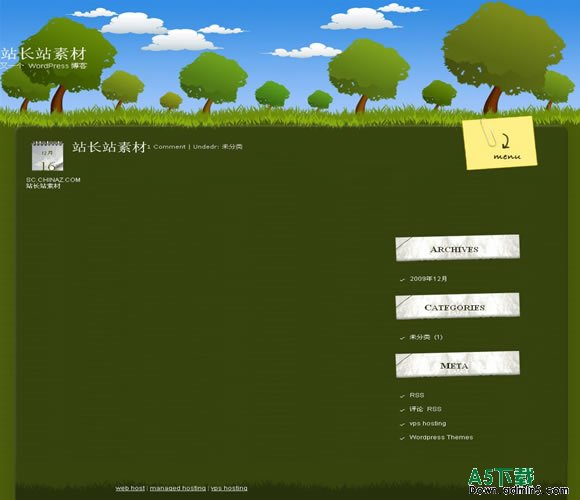Follow the managed hosting footer link
Screen dimensions: 580x500
pyautogui.click(x=178, y=488)
